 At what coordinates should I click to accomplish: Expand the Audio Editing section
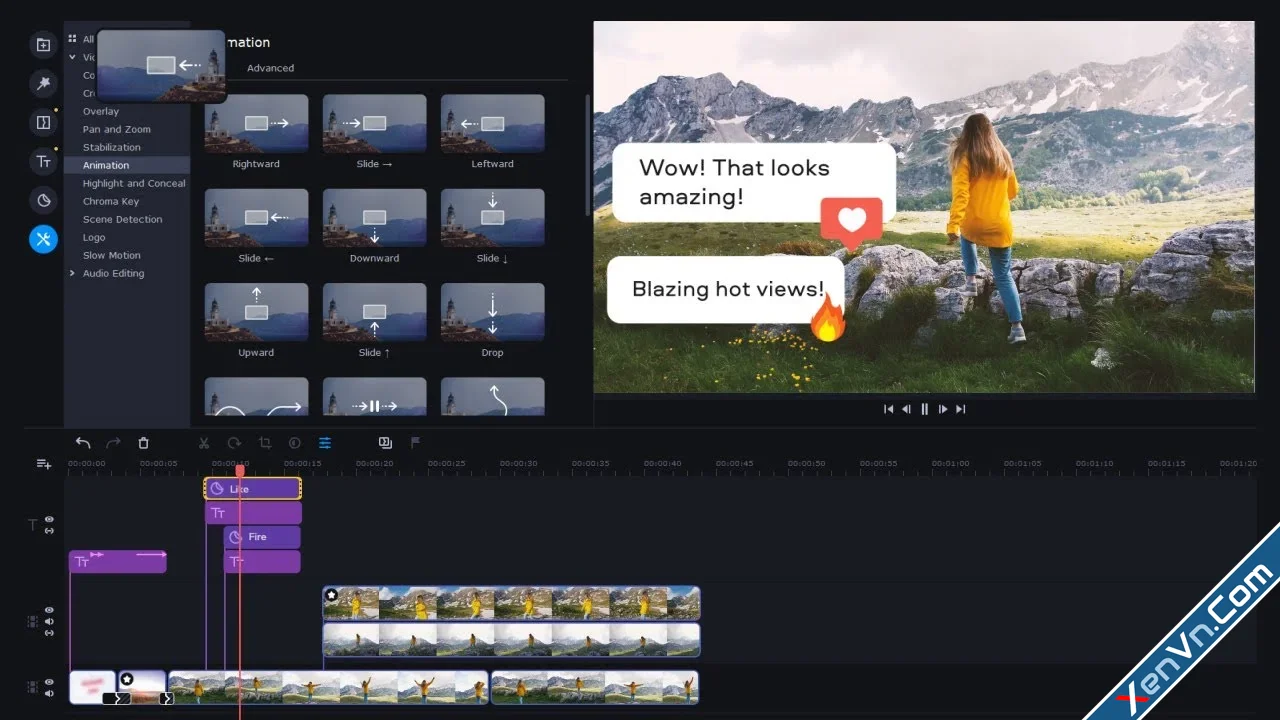click(x=72, y=273)
